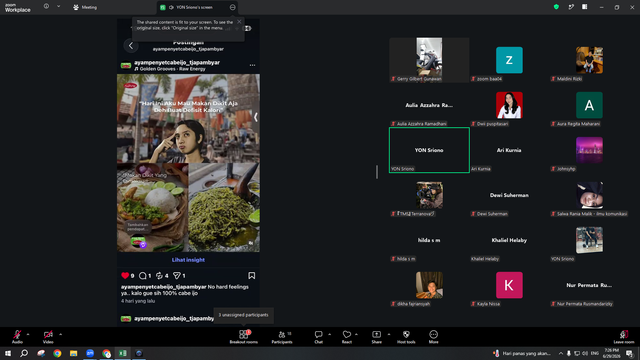Select the zoom baa04 participant tile
Viewport: 640px width, 360px height.
tap(509, 60)
